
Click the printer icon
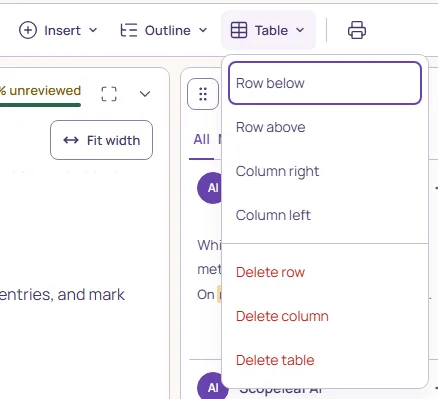(357, 30)
